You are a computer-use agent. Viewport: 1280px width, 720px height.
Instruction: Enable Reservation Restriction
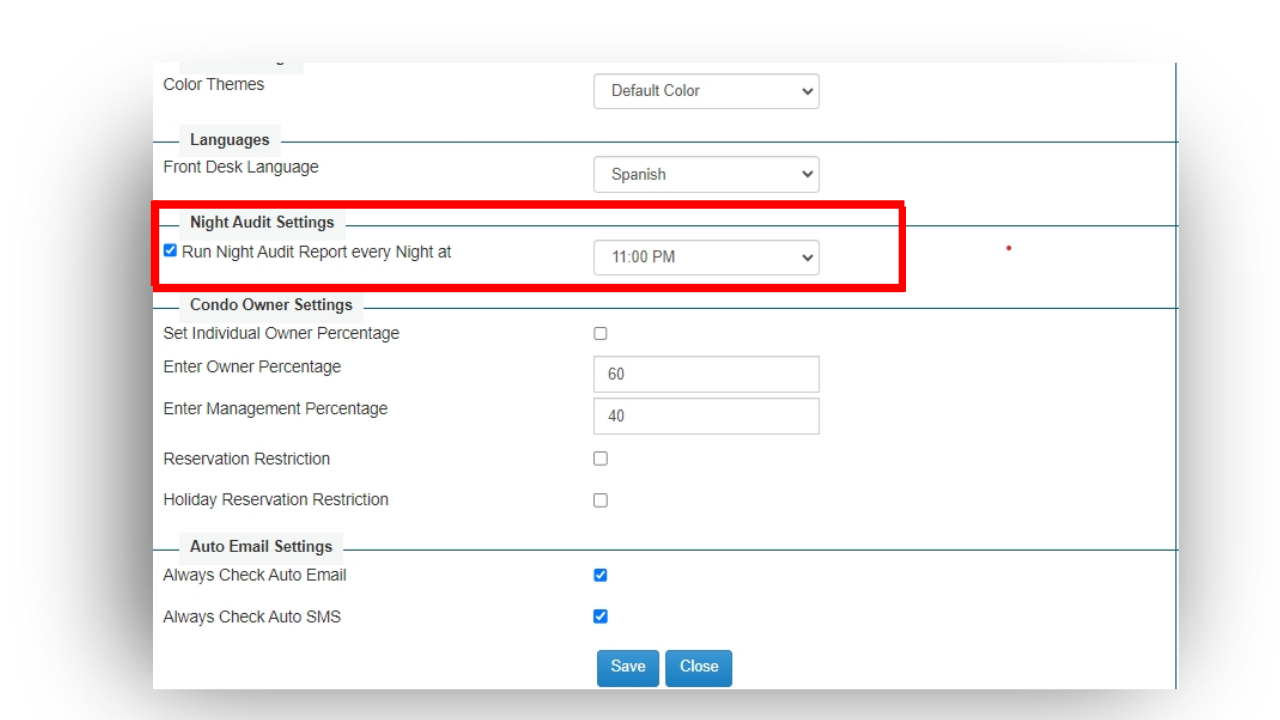pyautogui.click(x=600, y=458)
